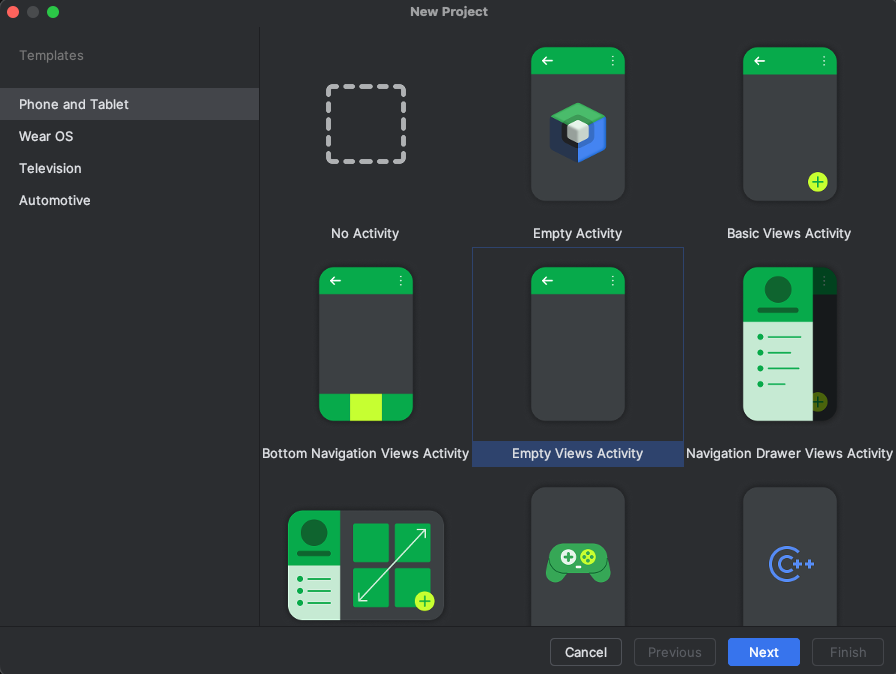This screenshot has height=674, width=896.
Task: Choose the Empty Activity Compose template icon
Action: tap(578, 124)
